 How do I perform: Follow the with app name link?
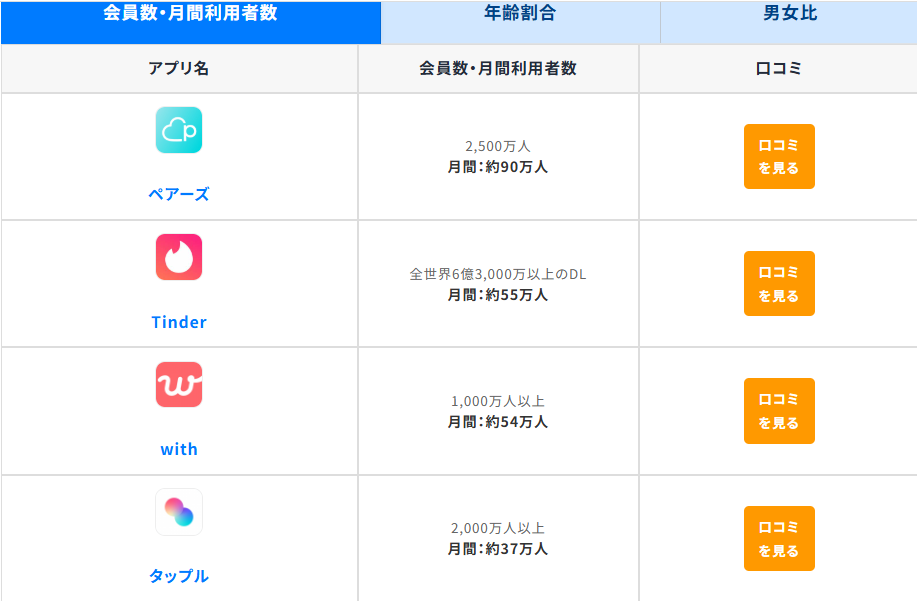179,449
